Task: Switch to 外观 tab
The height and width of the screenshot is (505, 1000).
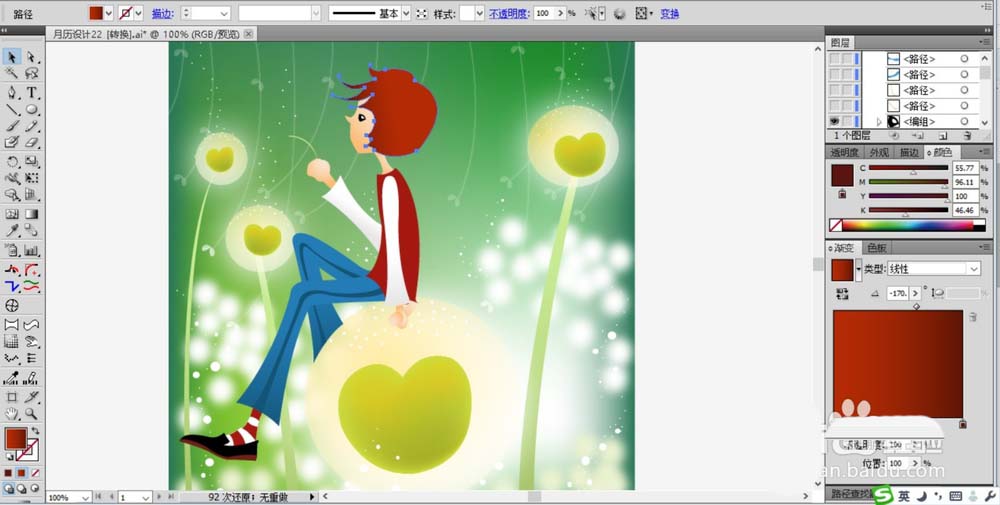Action: point(879,152)
